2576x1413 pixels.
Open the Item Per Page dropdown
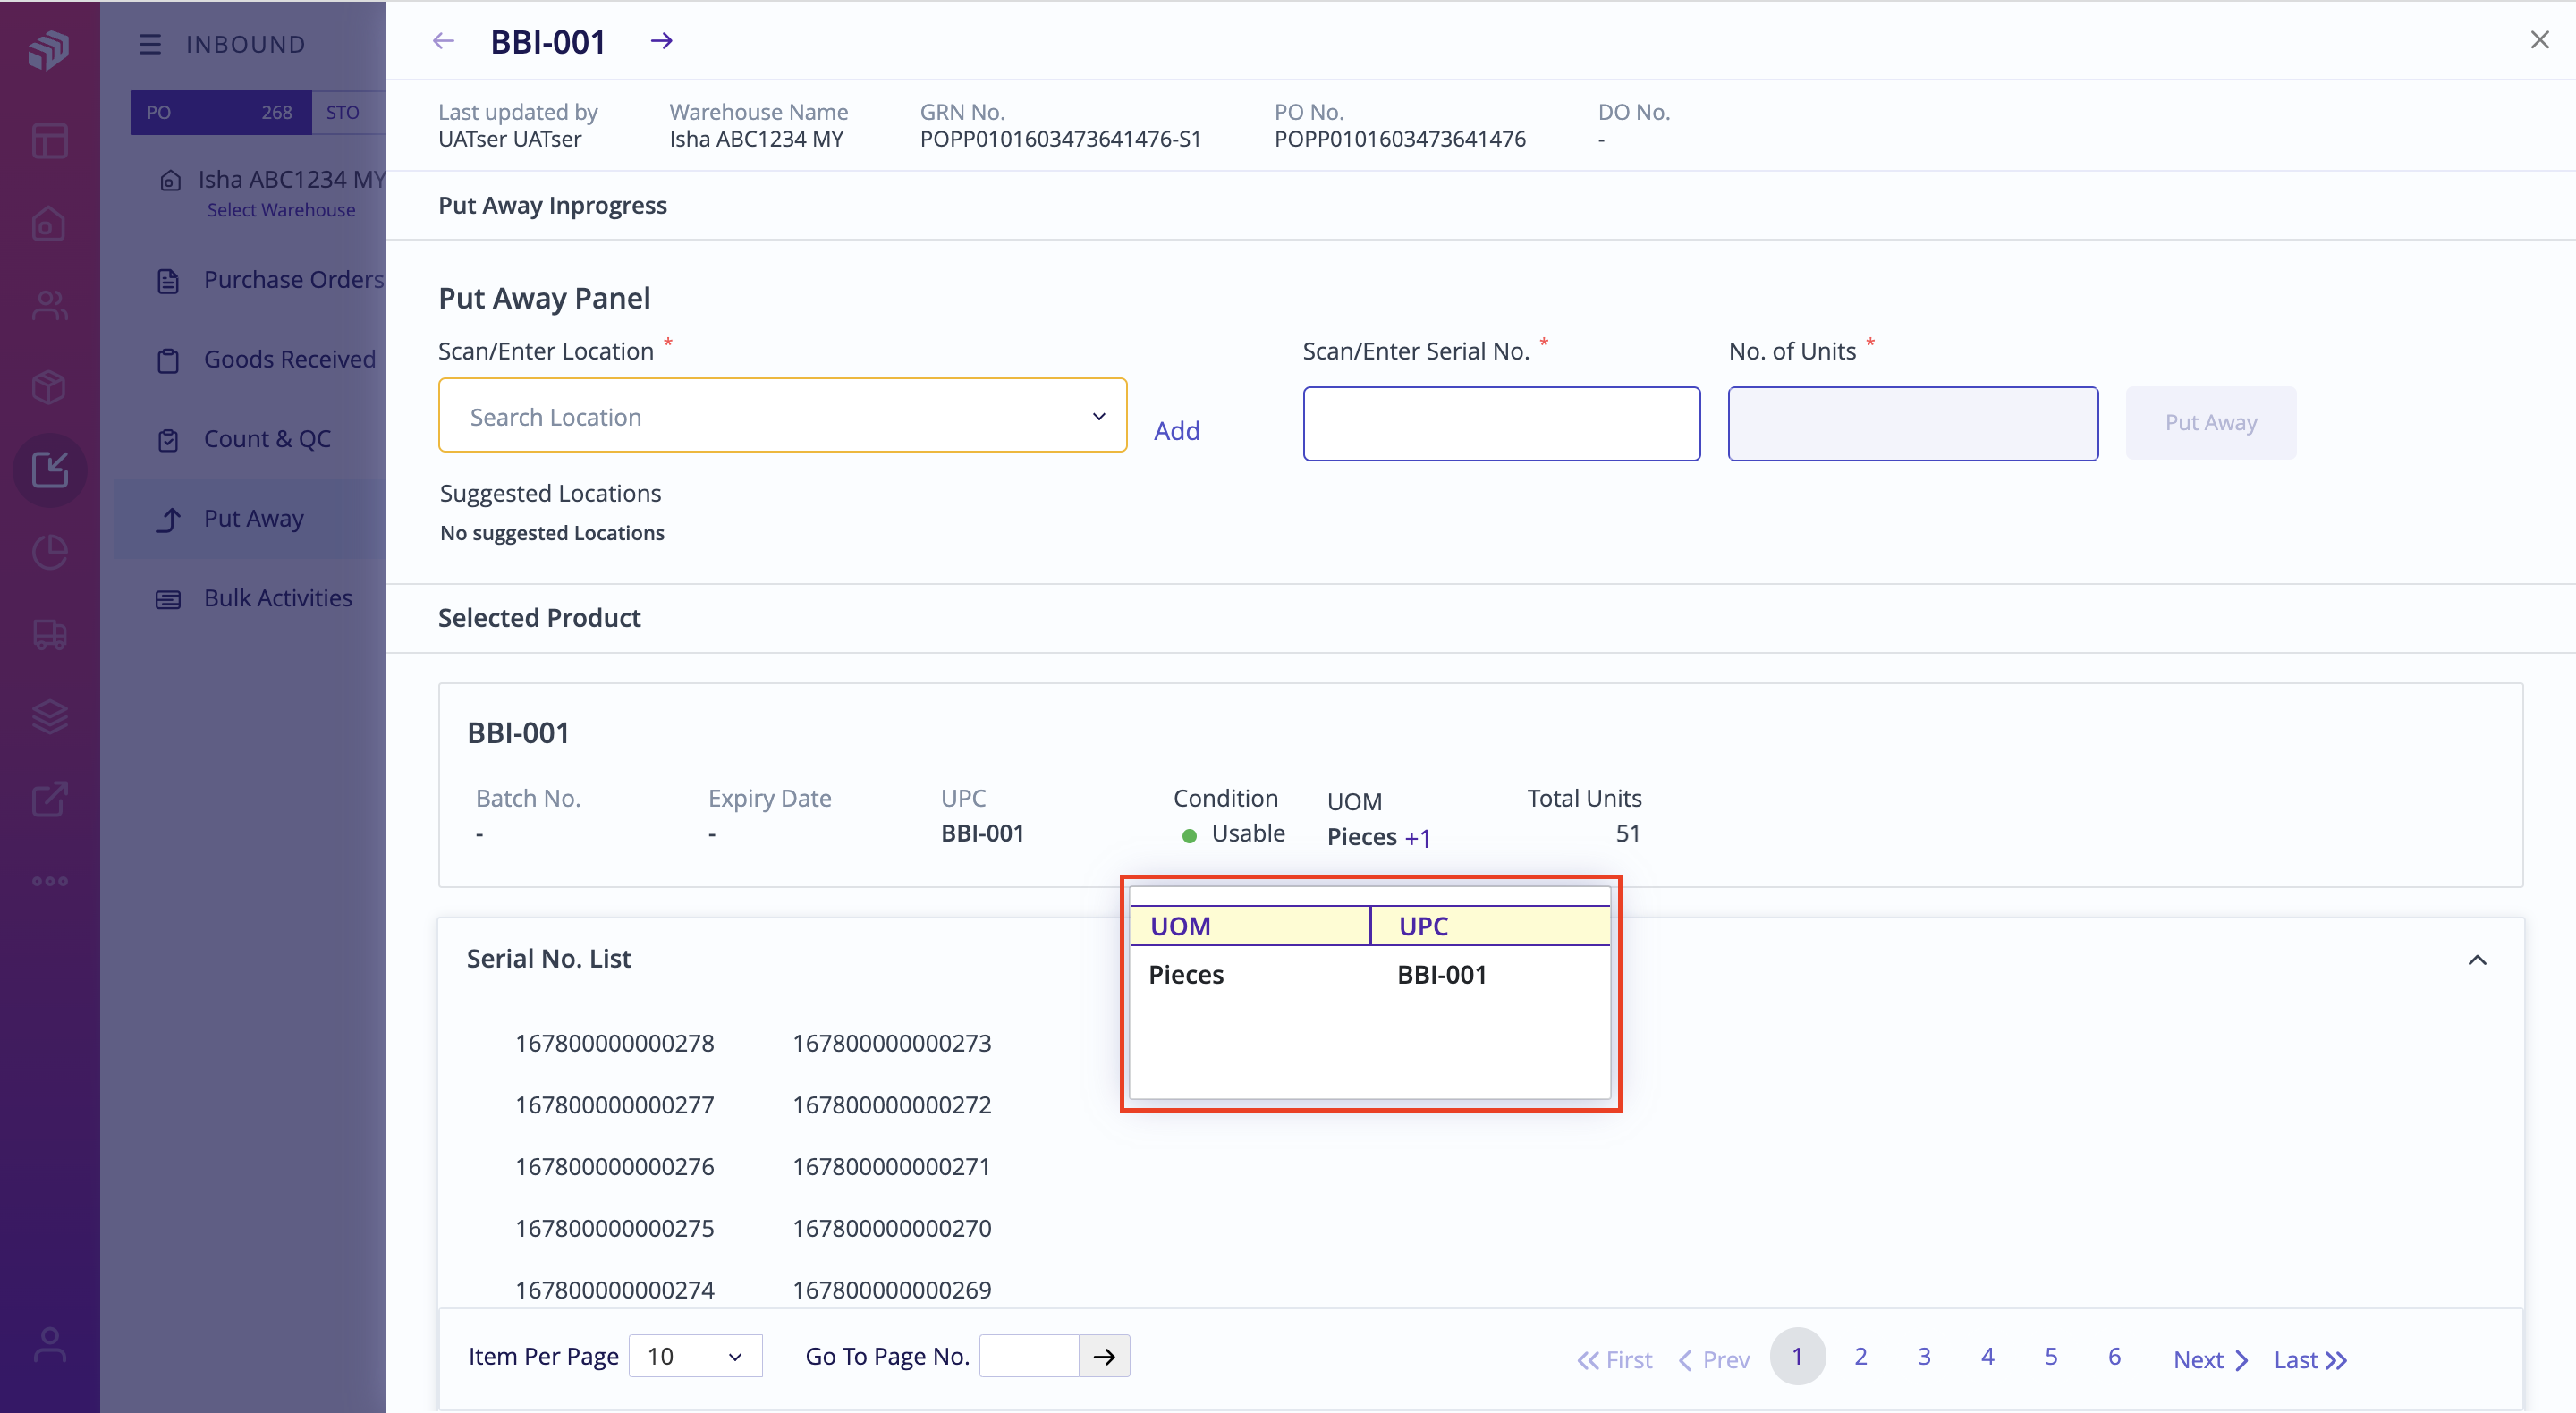[x=695, y=1356]
